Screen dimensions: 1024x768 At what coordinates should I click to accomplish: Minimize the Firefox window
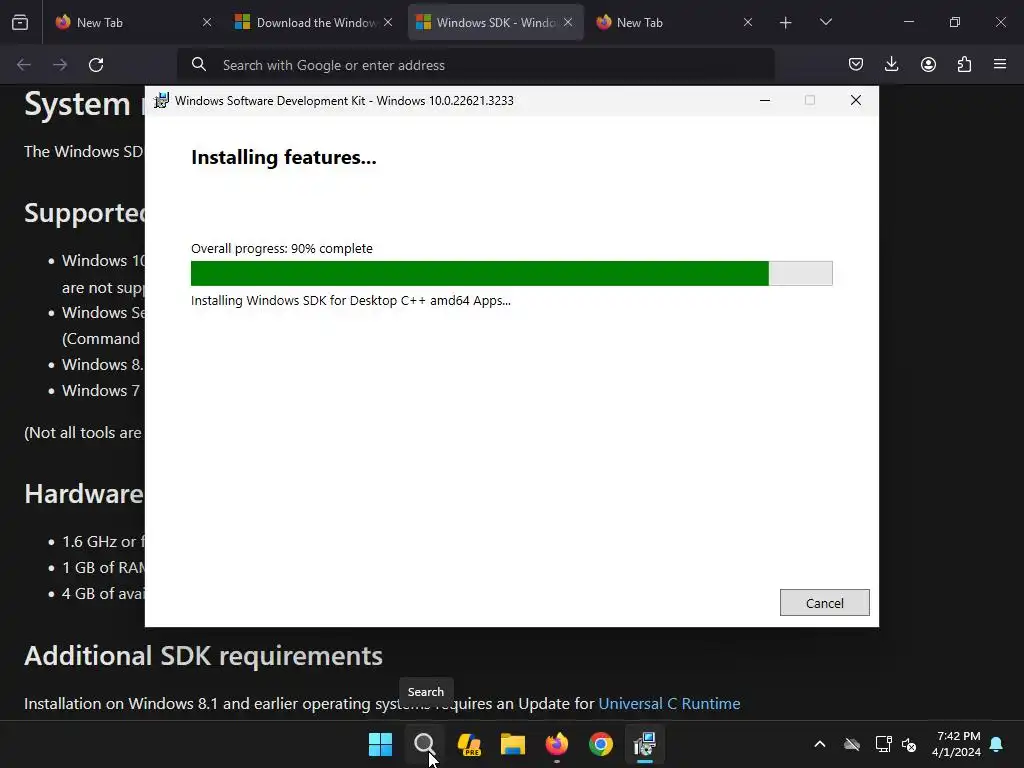tap(908, 22)
